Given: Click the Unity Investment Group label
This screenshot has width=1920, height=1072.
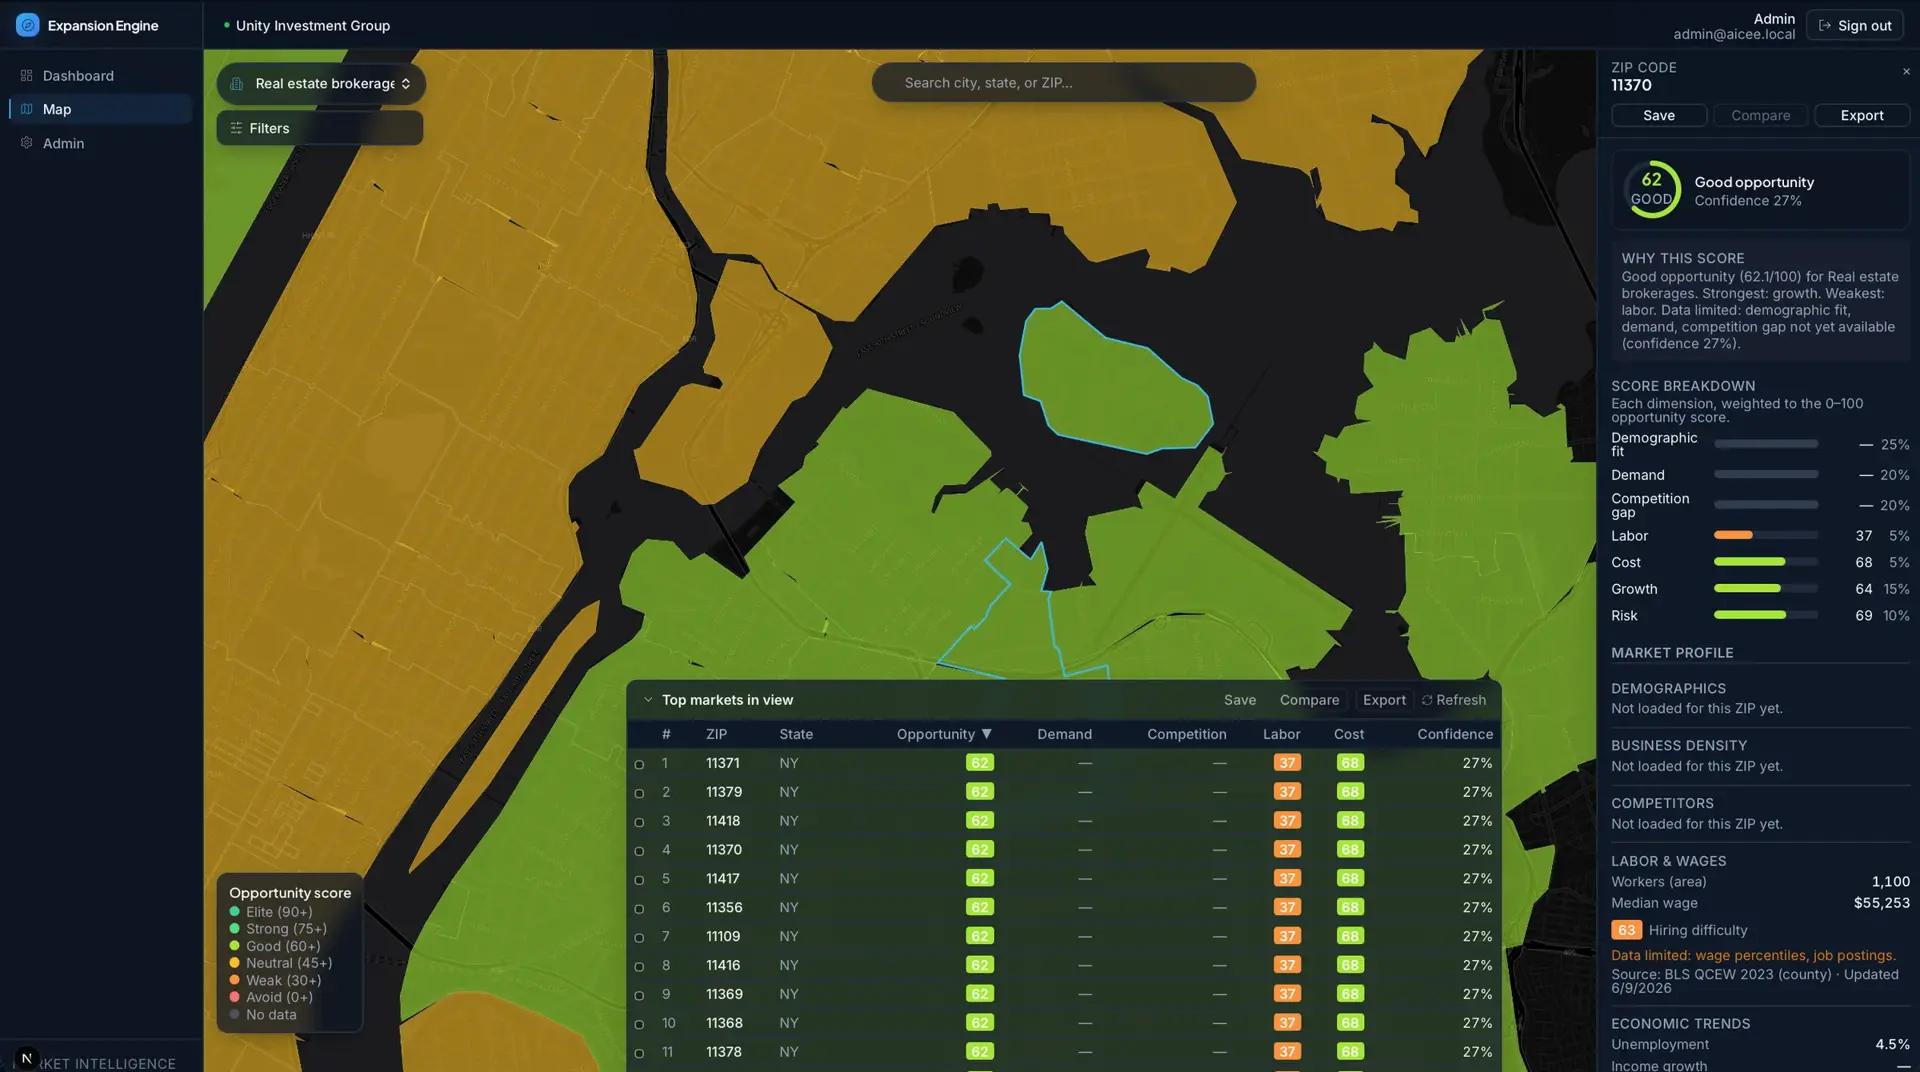Looking at the screenshot, I should 313,26.
